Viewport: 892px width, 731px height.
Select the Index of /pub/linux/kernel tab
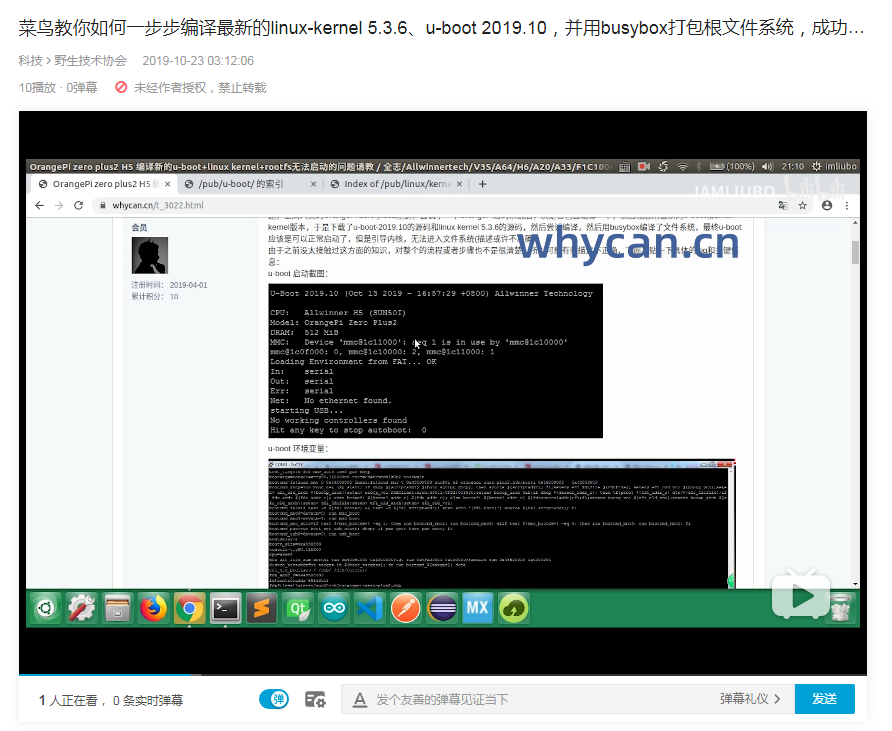pos(396,184)
